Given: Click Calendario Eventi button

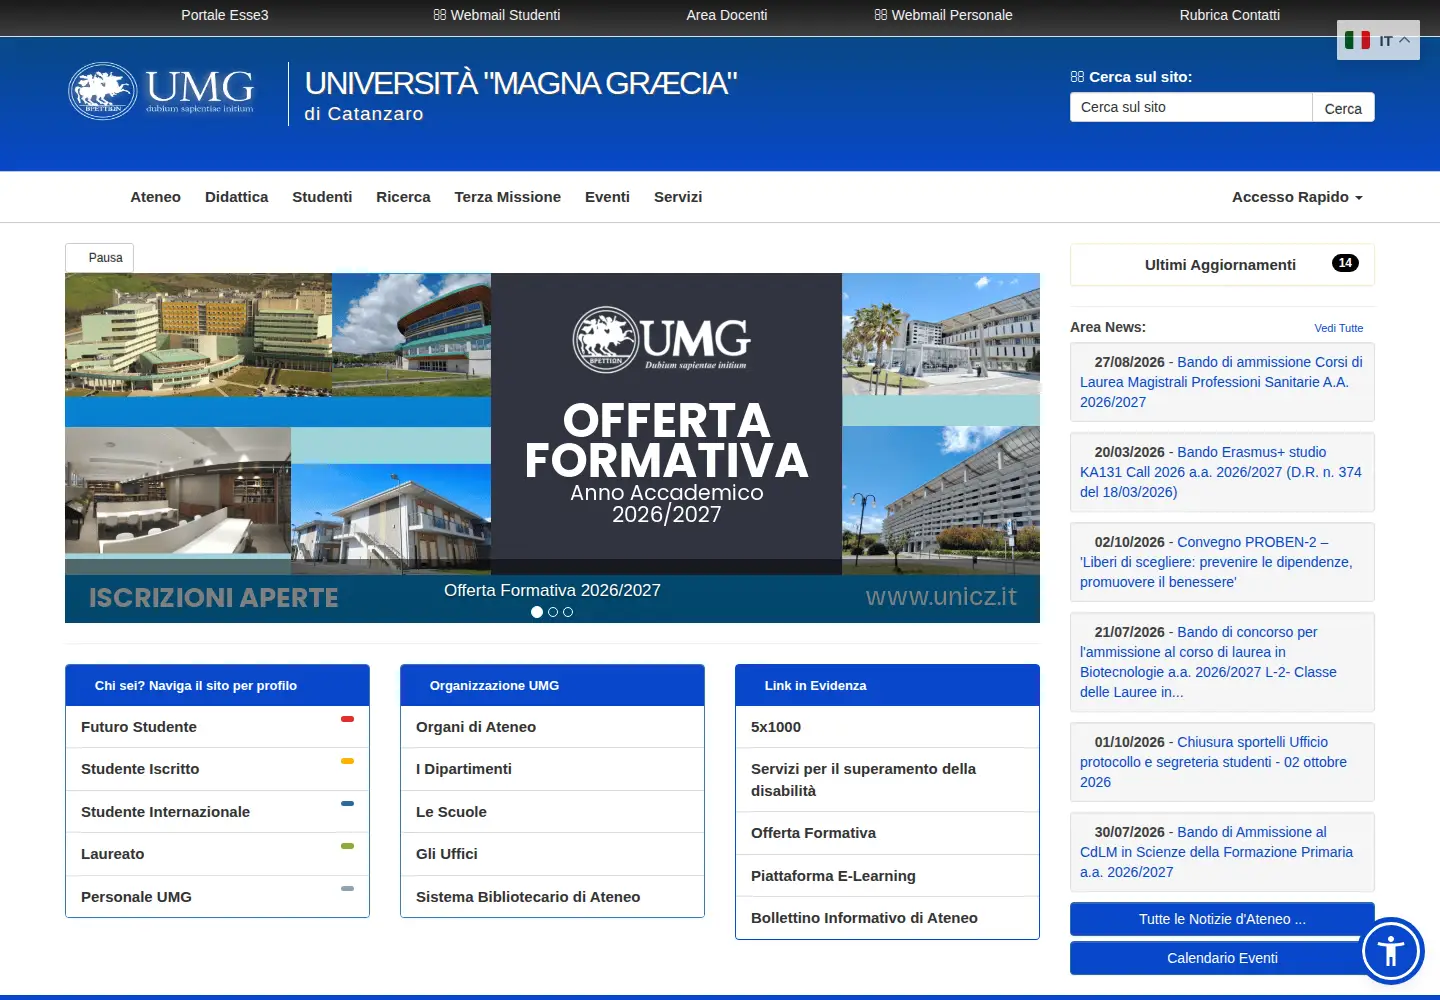Looking at the screenshot, I should [1222, 958].
